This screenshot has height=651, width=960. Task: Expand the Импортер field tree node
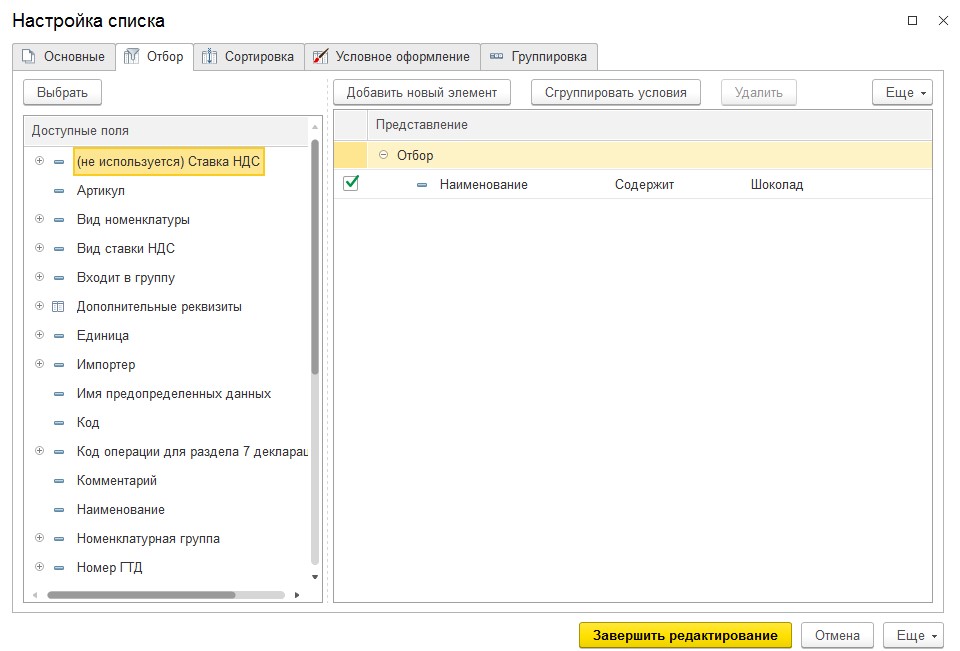39,364
